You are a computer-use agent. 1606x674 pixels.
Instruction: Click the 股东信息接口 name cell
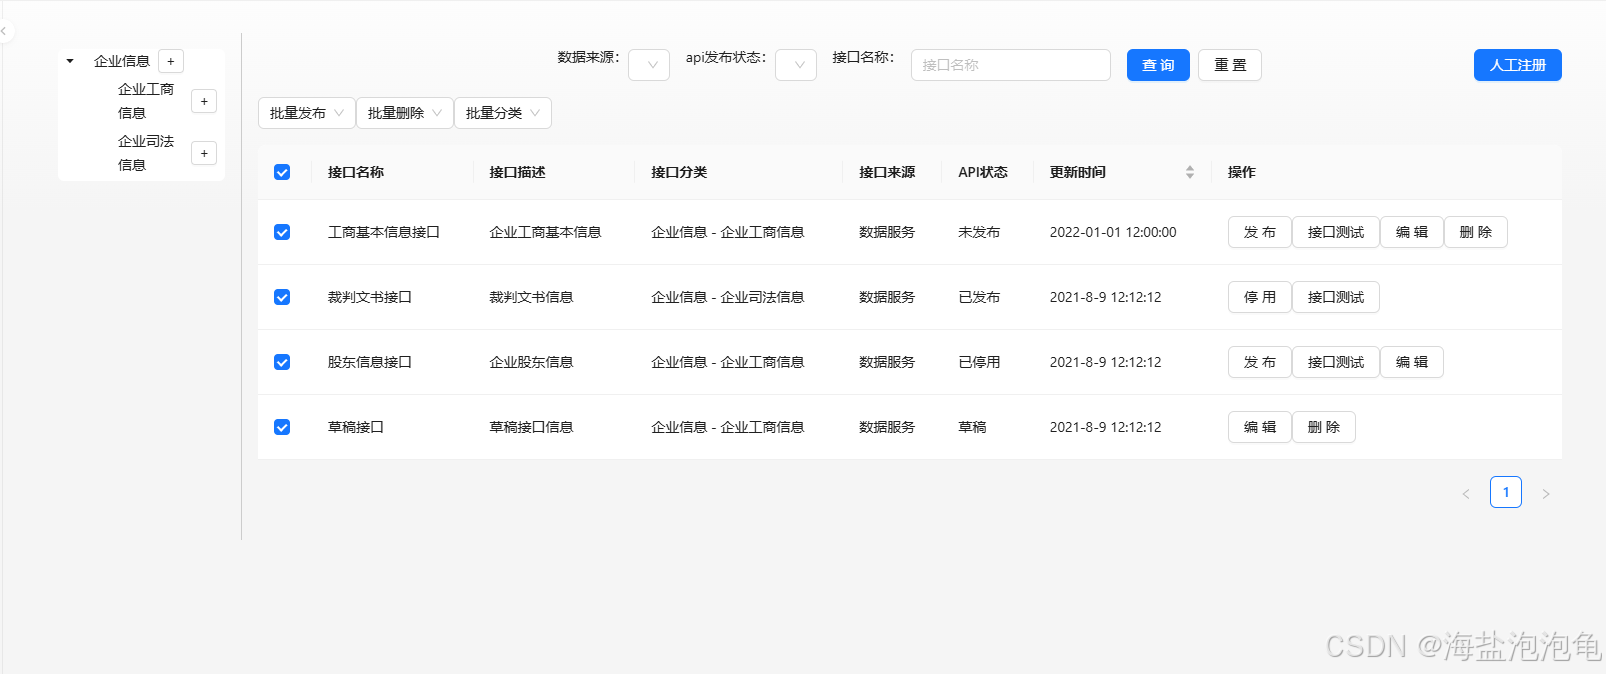(x=370, y=362)
